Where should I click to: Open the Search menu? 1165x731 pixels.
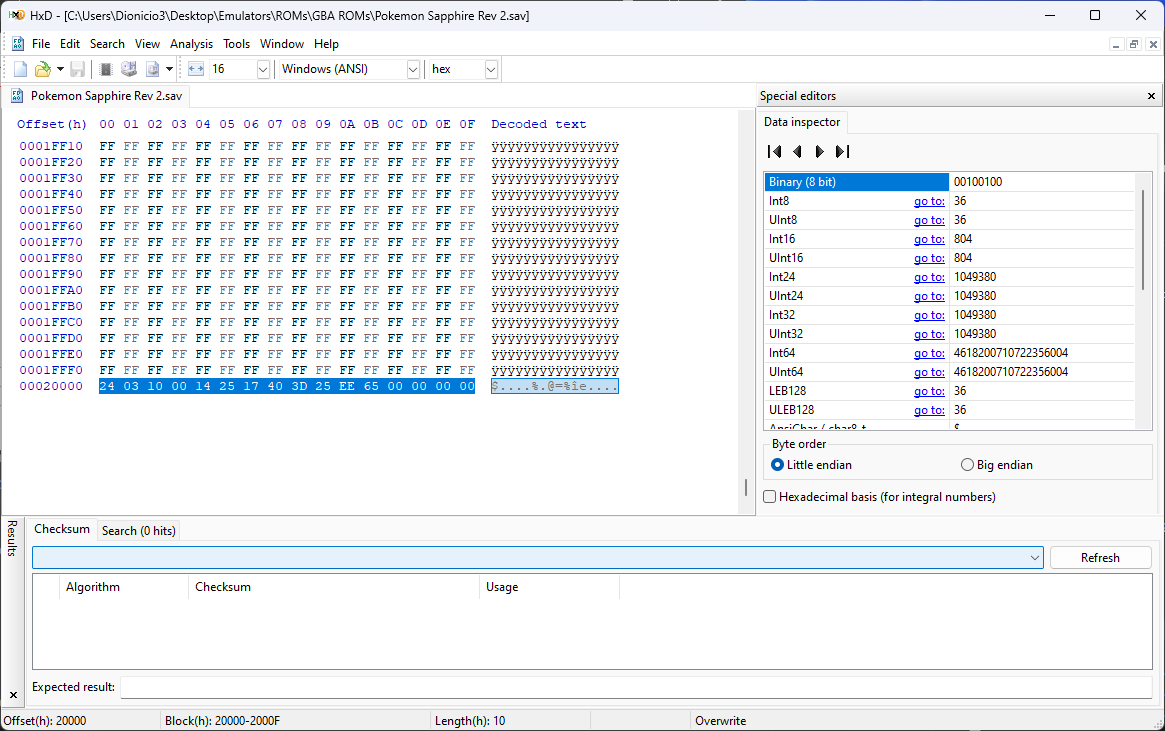tap(107, 44)
